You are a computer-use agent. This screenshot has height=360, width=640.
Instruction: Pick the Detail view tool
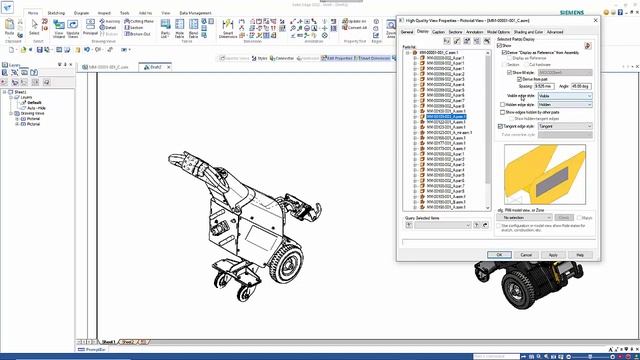(108, 27)
